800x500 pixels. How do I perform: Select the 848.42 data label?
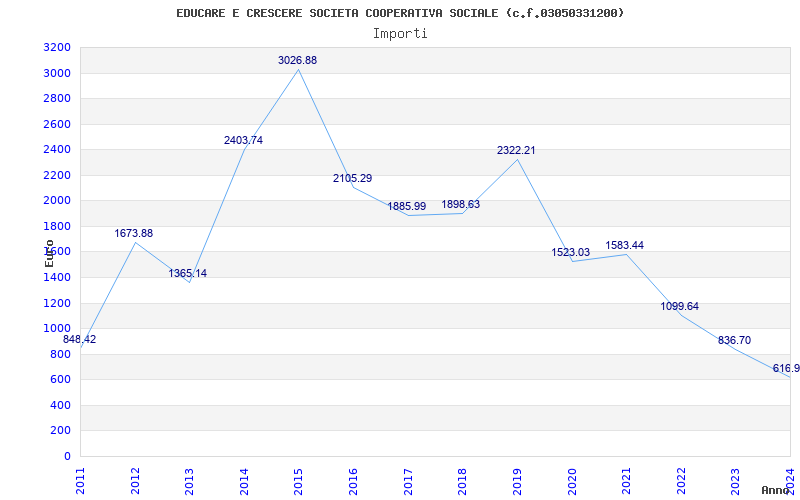80,339
